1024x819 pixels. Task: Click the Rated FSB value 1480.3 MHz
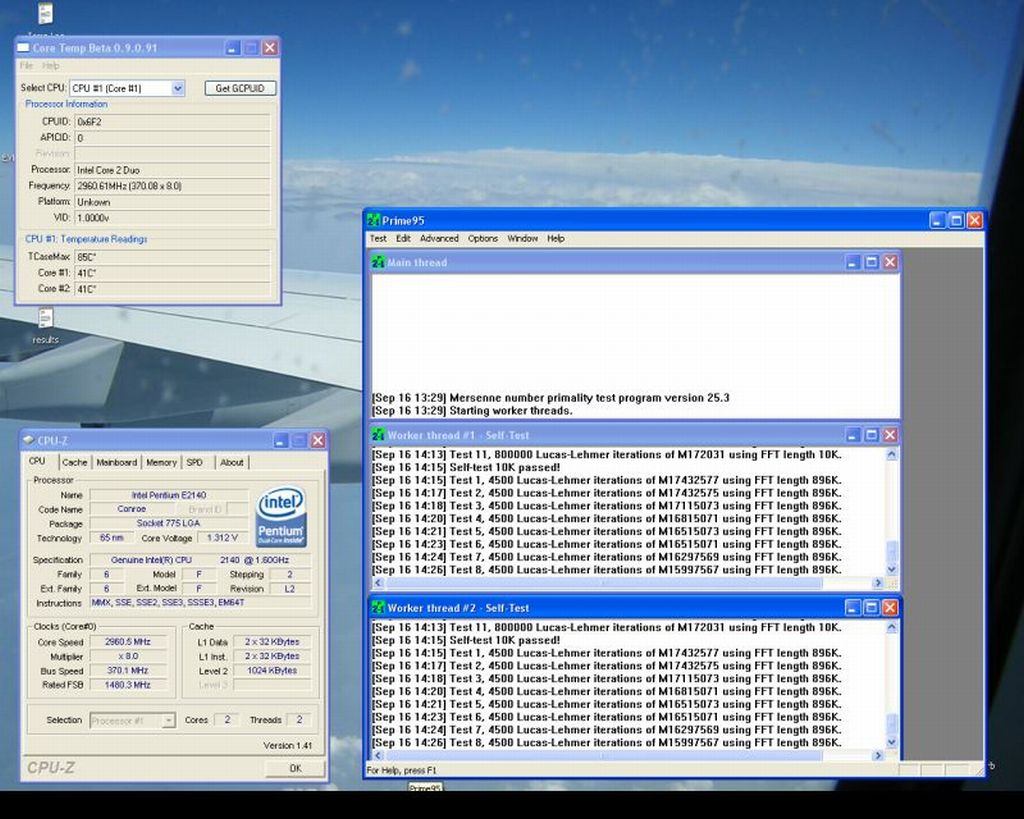128,685
